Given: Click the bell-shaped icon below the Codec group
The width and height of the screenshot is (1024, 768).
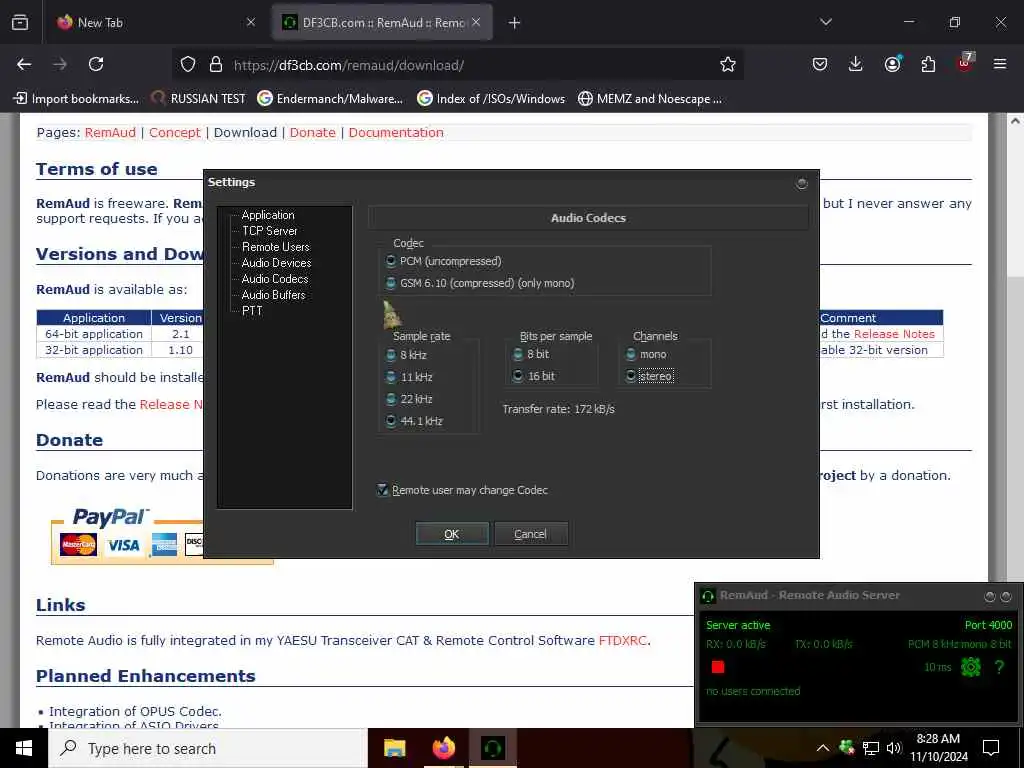Looking at the screenshot, I should (391, 314).
